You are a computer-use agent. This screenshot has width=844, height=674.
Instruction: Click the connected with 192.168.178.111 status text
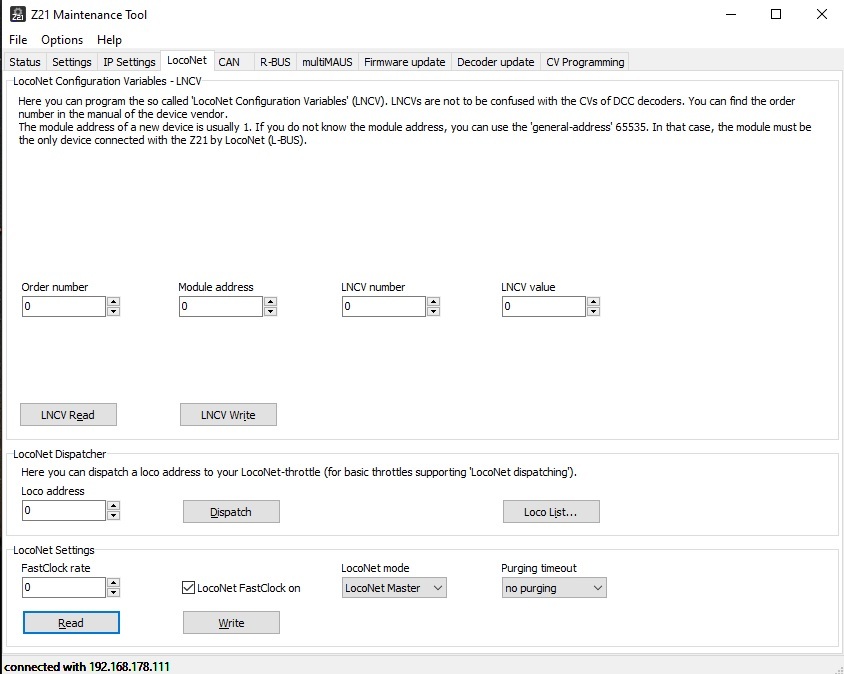pos(87,666)
